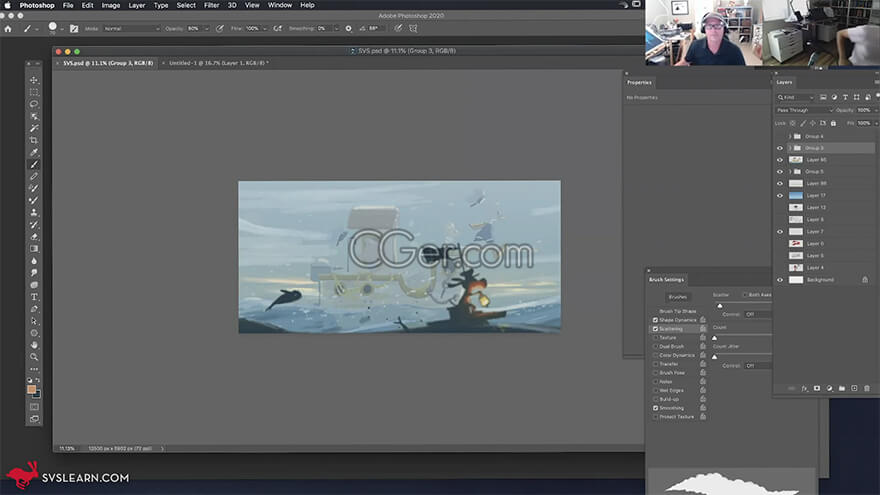880x495 pixels.
Task: Toggle visibility of Group 3
Action: pos(780,148)
